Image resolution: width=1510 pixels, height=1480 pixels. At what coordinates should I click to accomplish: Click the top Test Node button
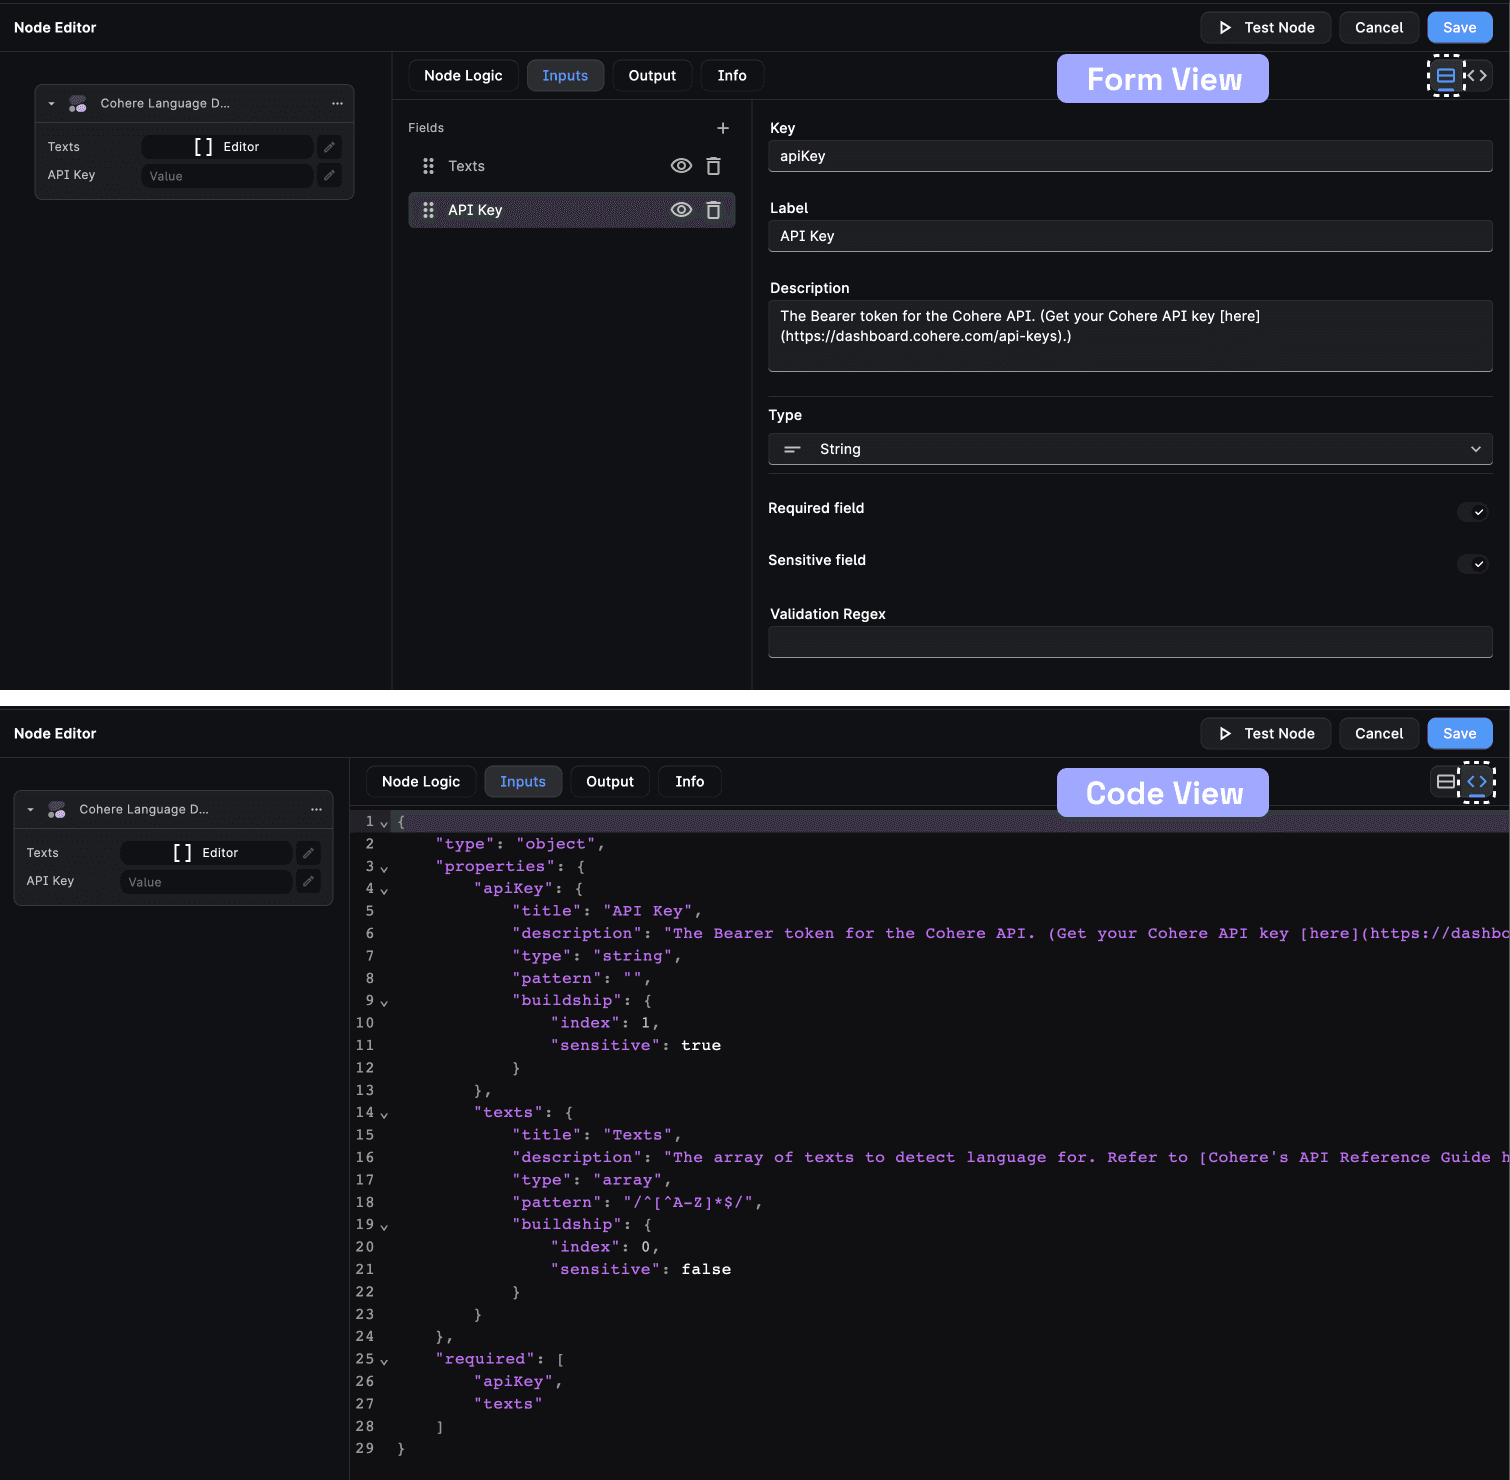1265,28
